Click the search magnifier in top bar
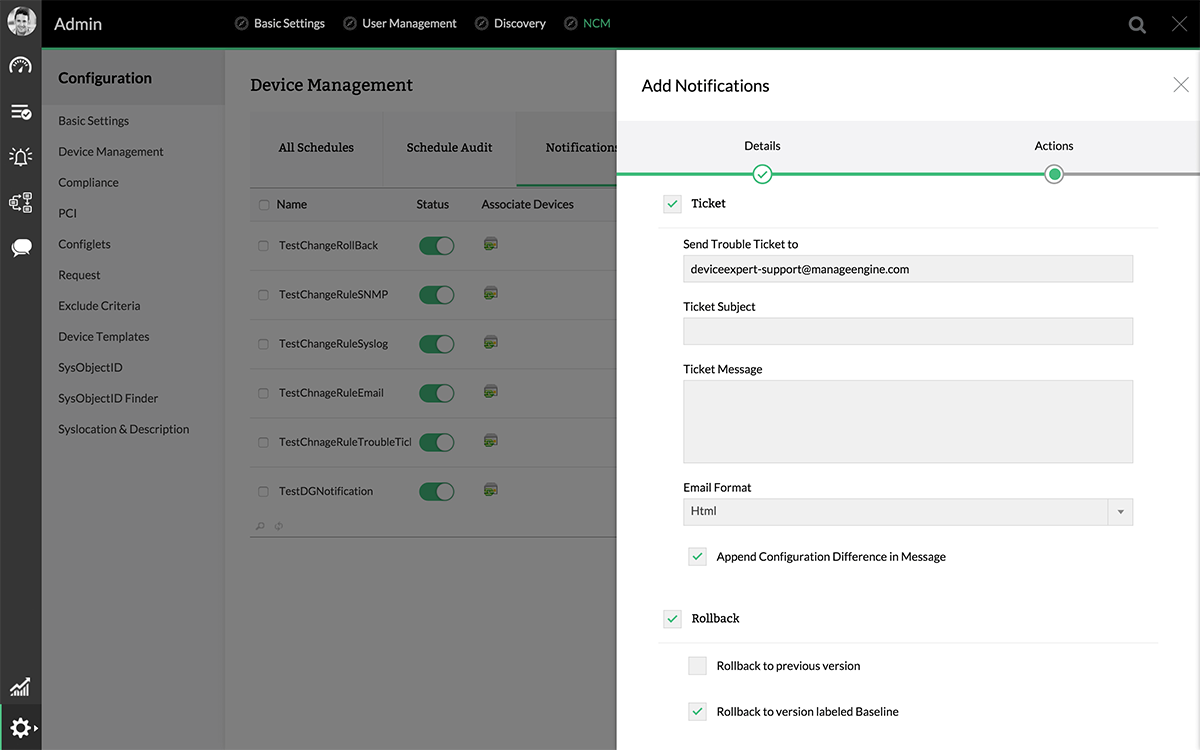 pyautogui.click(x=1137, y=25)
